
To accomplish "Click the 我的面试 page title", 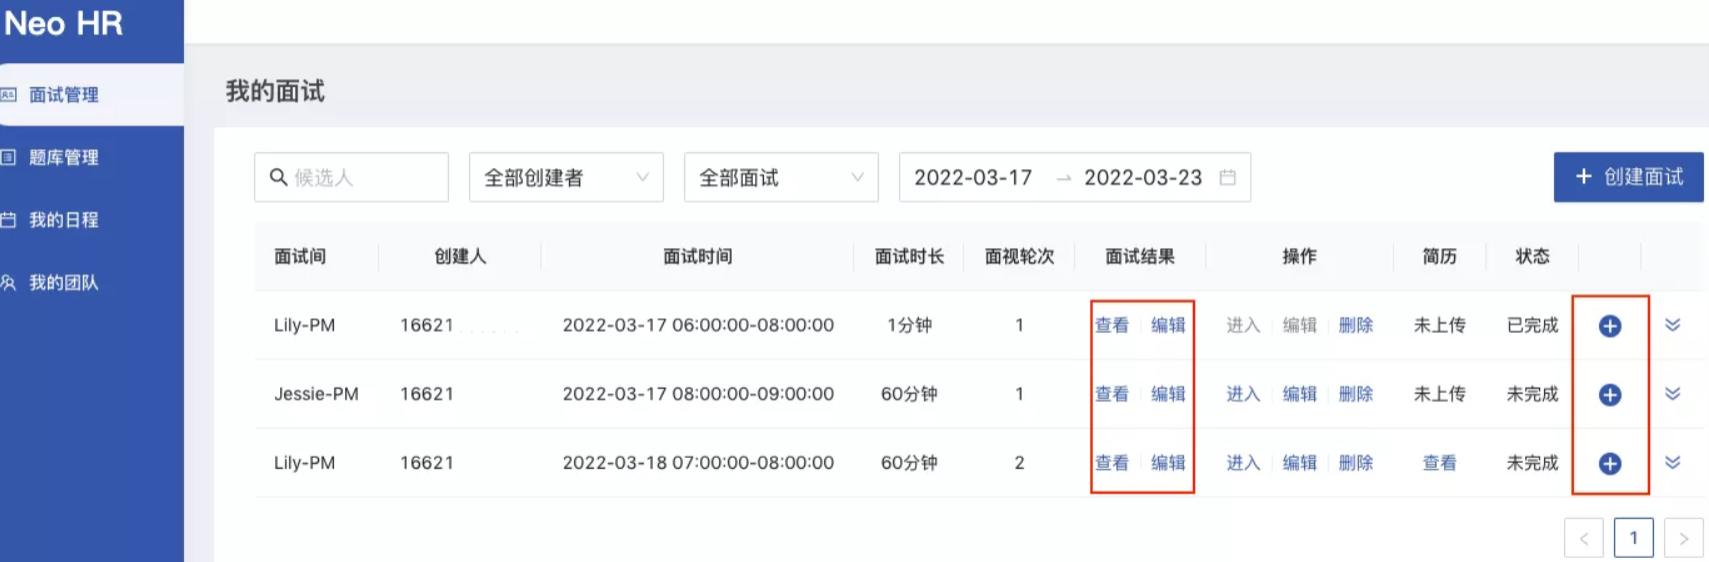I will (275, 92).
